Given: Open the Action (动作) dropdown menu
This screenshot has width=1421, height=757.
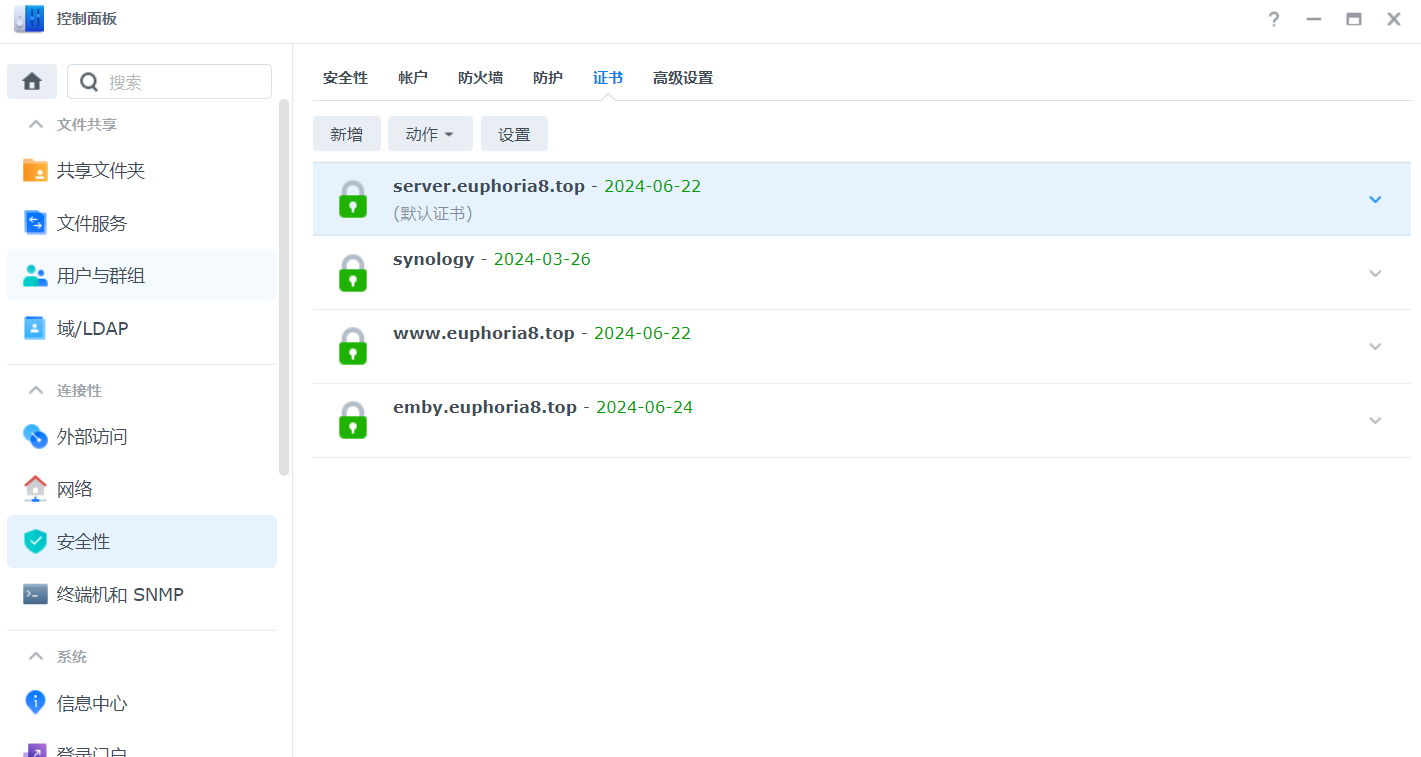Looking at the screenshot, I should 430,134.
